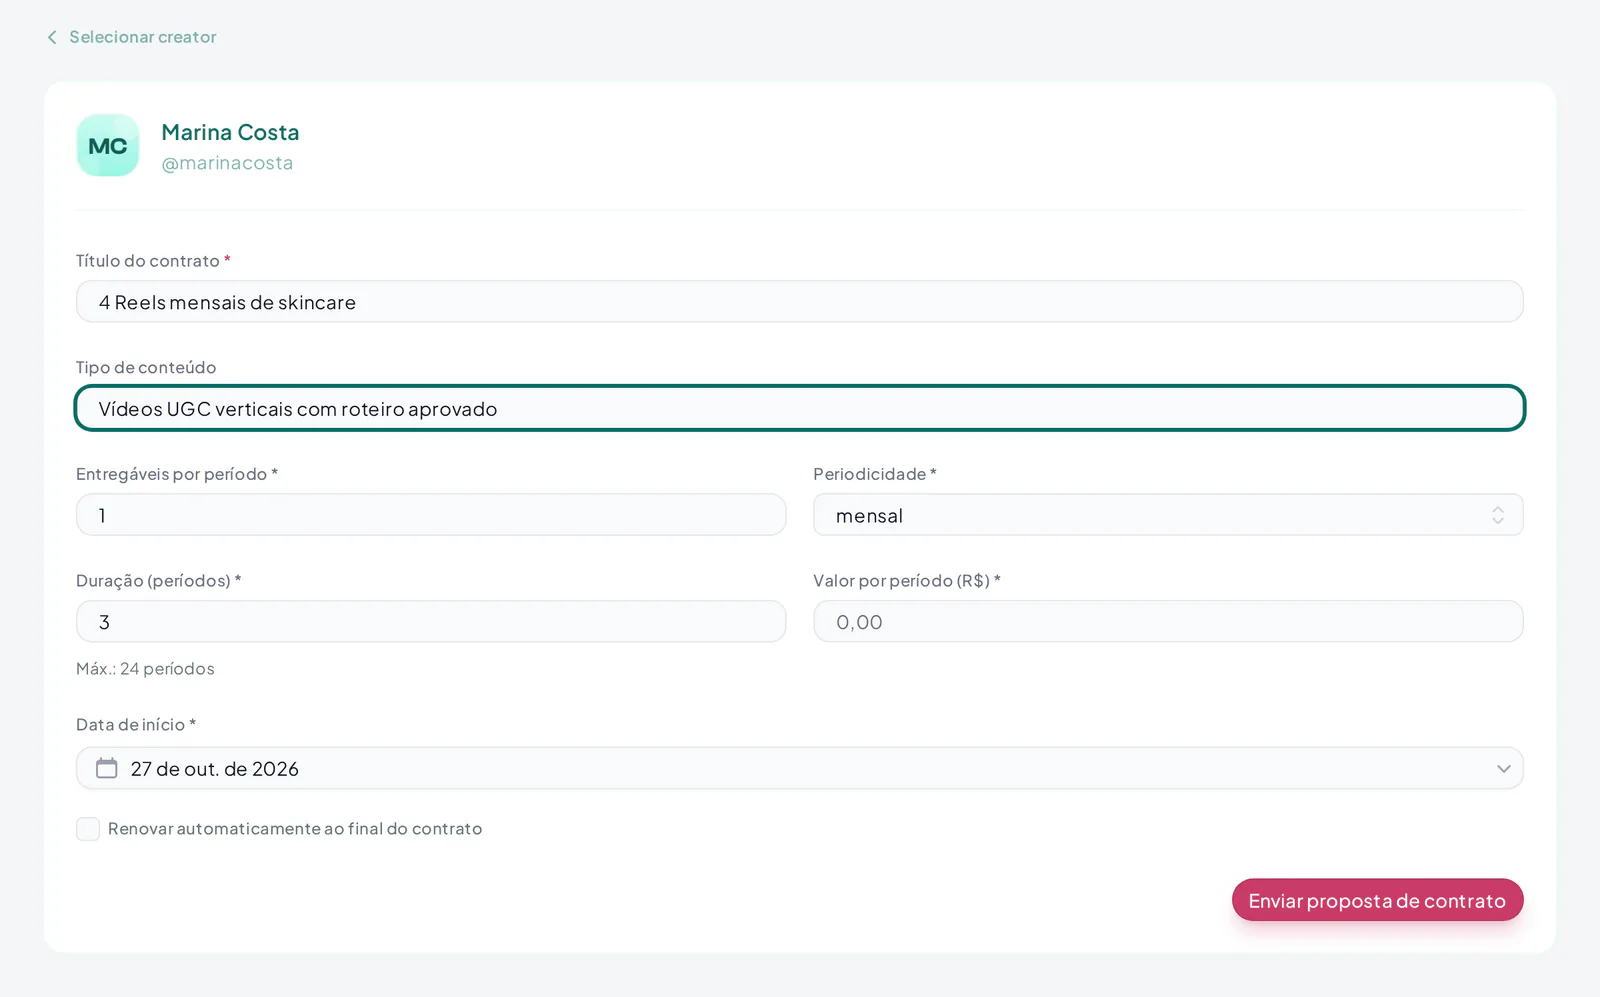
Task: Open the Data de início date picker
Action: click(x=800, y=768)
